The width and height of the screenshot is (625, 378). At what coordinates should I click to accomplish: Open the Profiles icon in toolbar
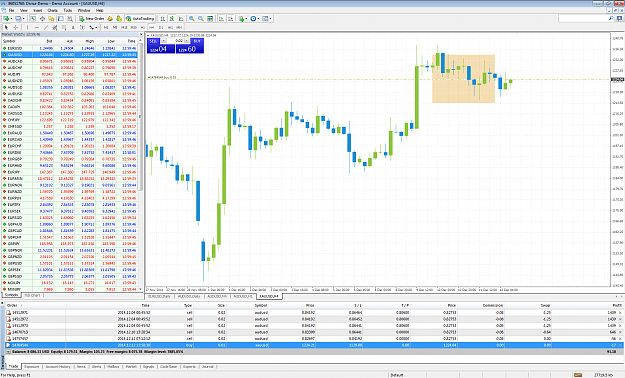pos(18,18)
